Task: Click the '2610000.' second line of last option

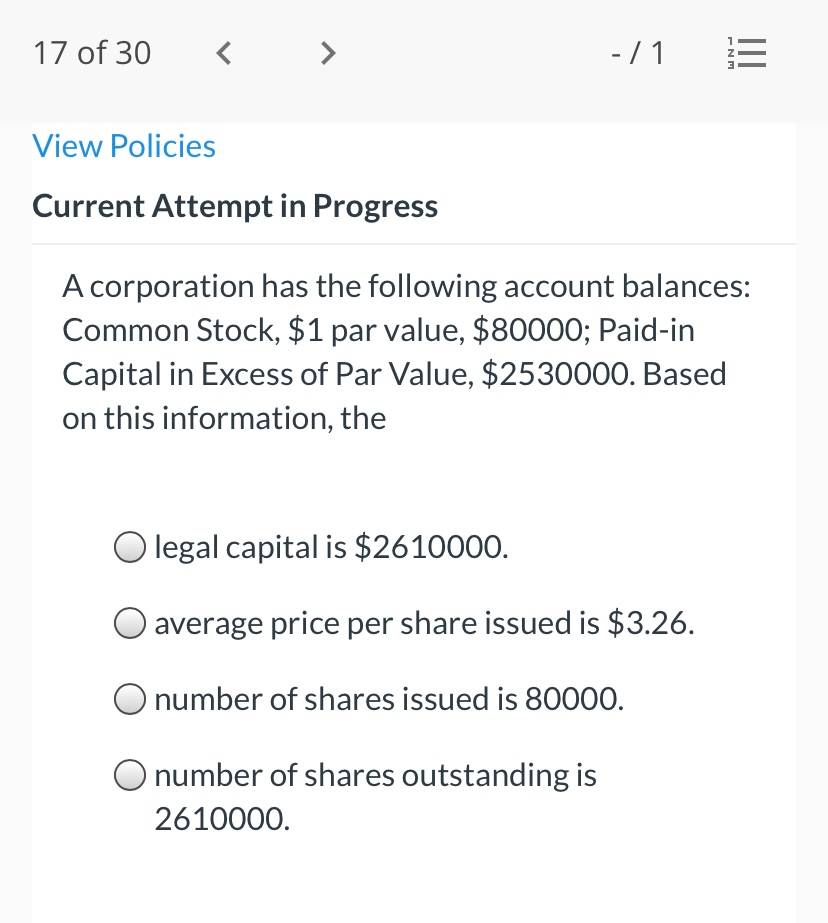Action: (222, 819)
